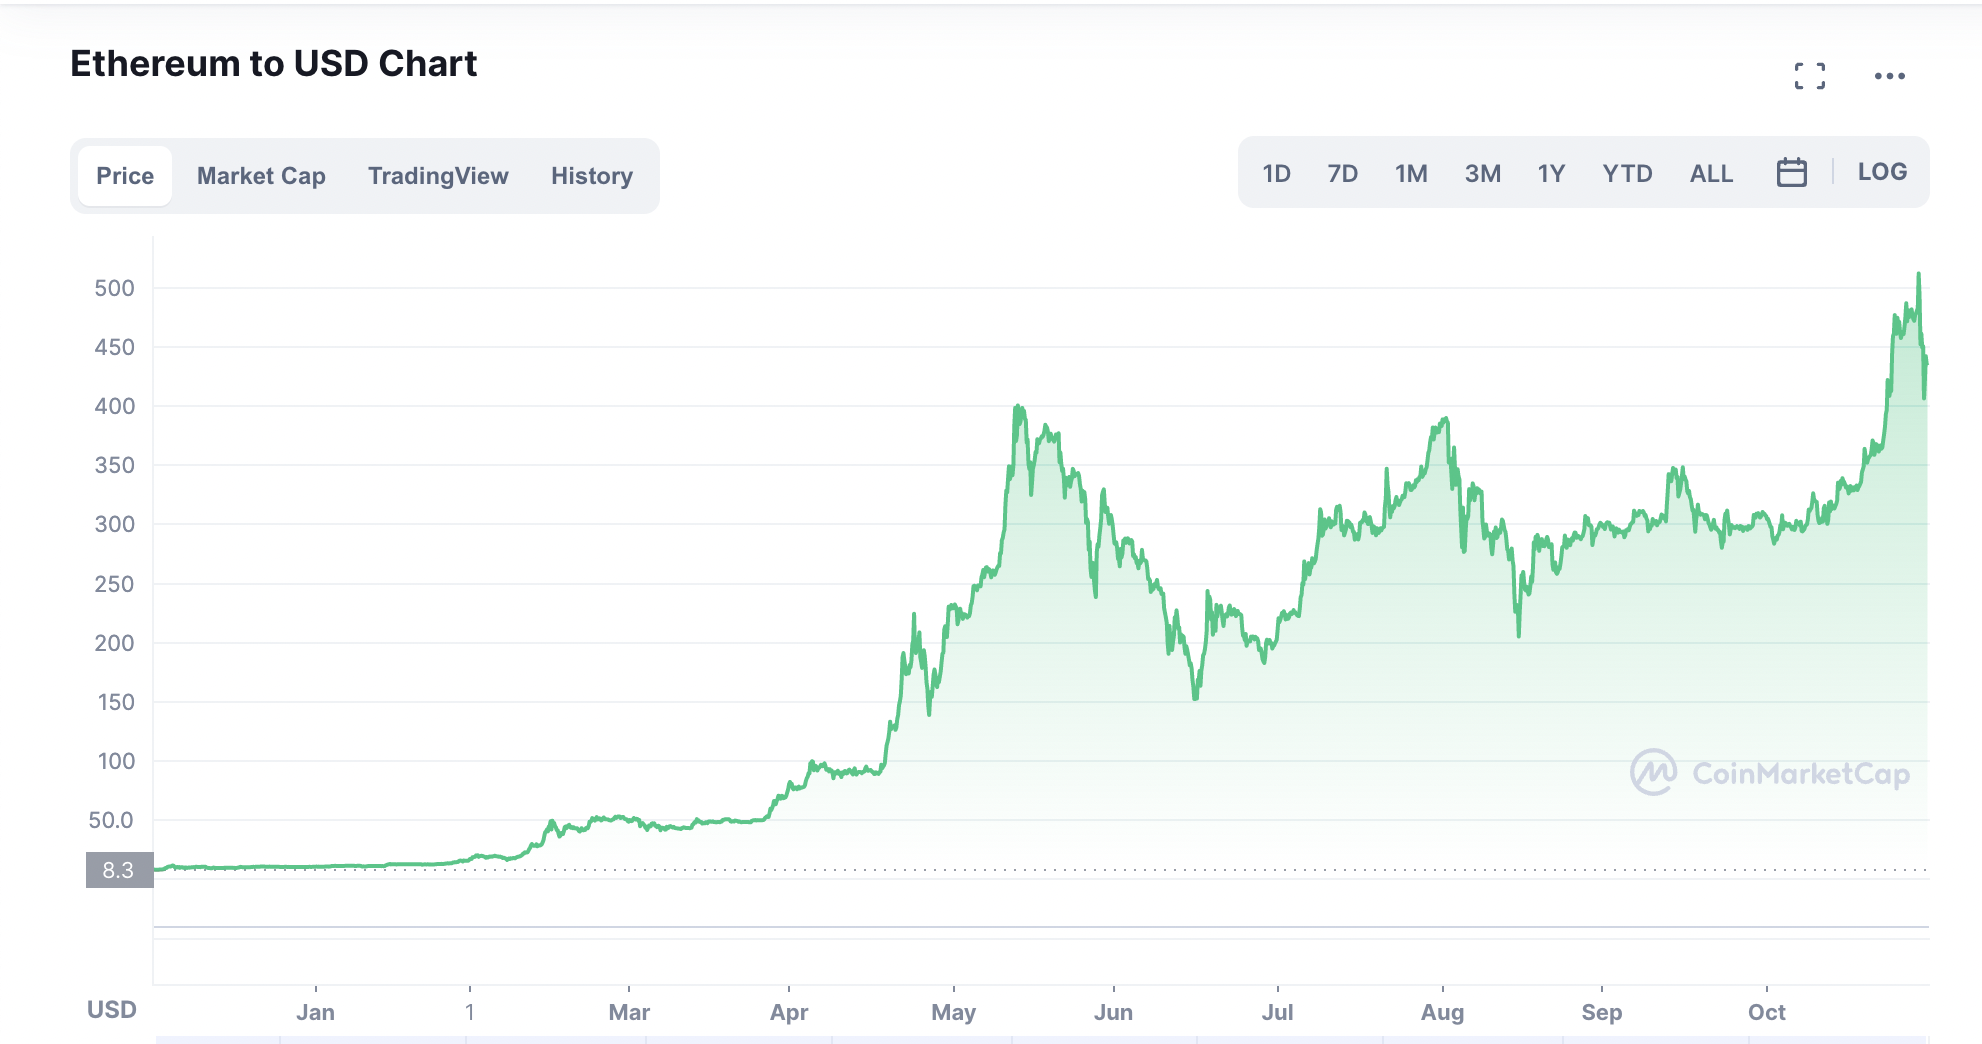Open the three-dot more options menu
Screen dimensions: 1982x1044
point(1889,76)
